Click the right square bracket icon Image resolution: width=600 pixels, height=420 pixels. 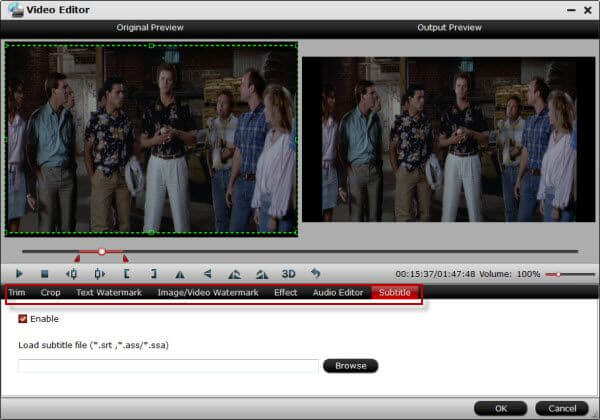[153, 273]
